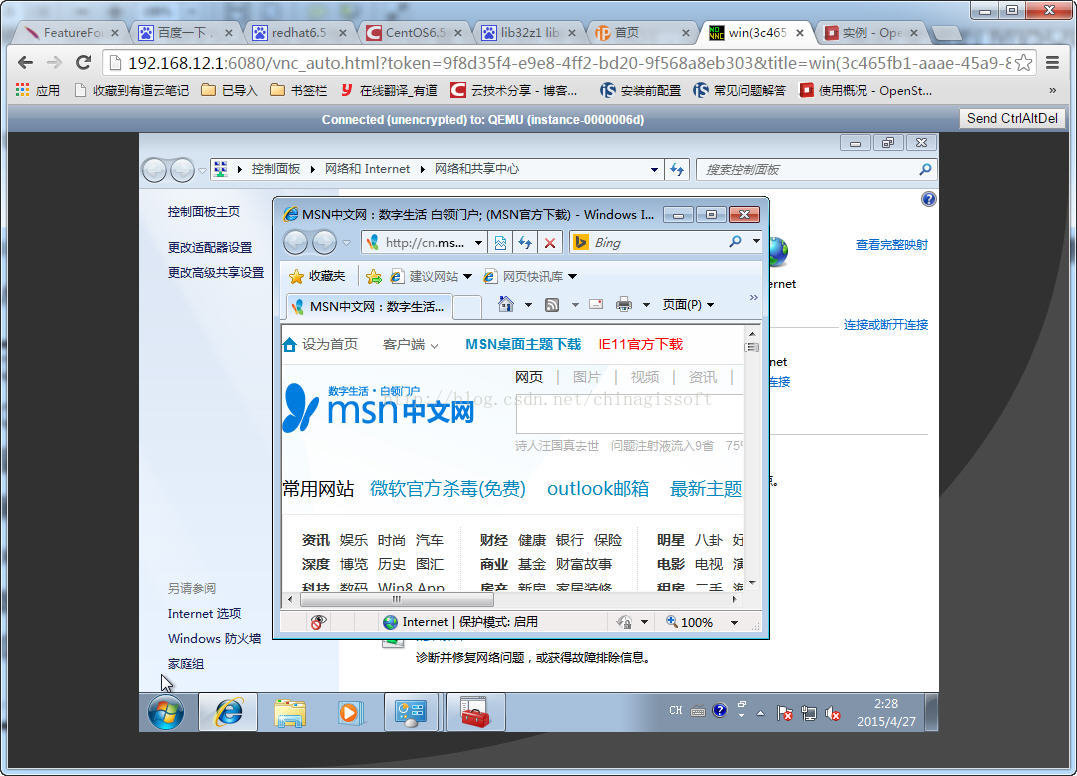Open 更改适配器设置 in control panel
This screenshot has width=1077, height=776.
[209, 247]
